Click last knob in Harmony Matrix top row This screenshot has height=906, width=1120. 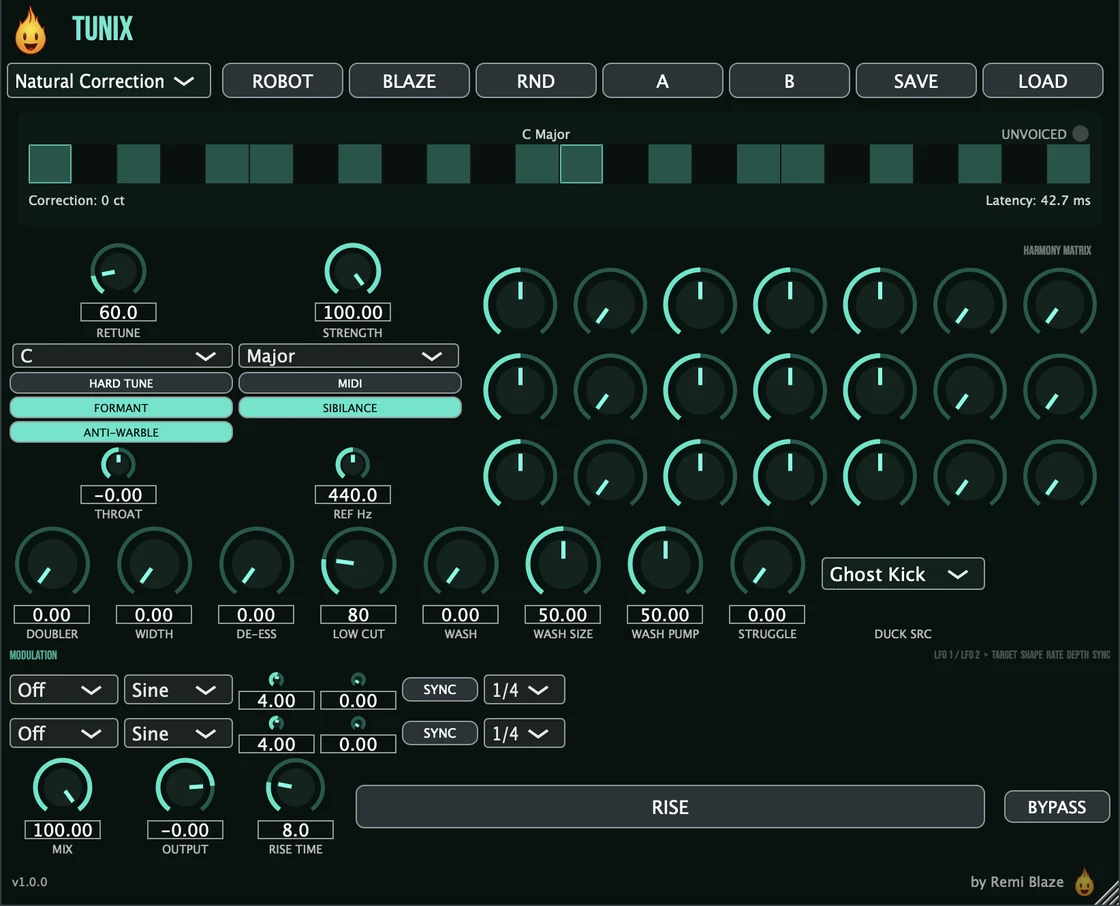pyautogui.click(x=1060, y=304)
